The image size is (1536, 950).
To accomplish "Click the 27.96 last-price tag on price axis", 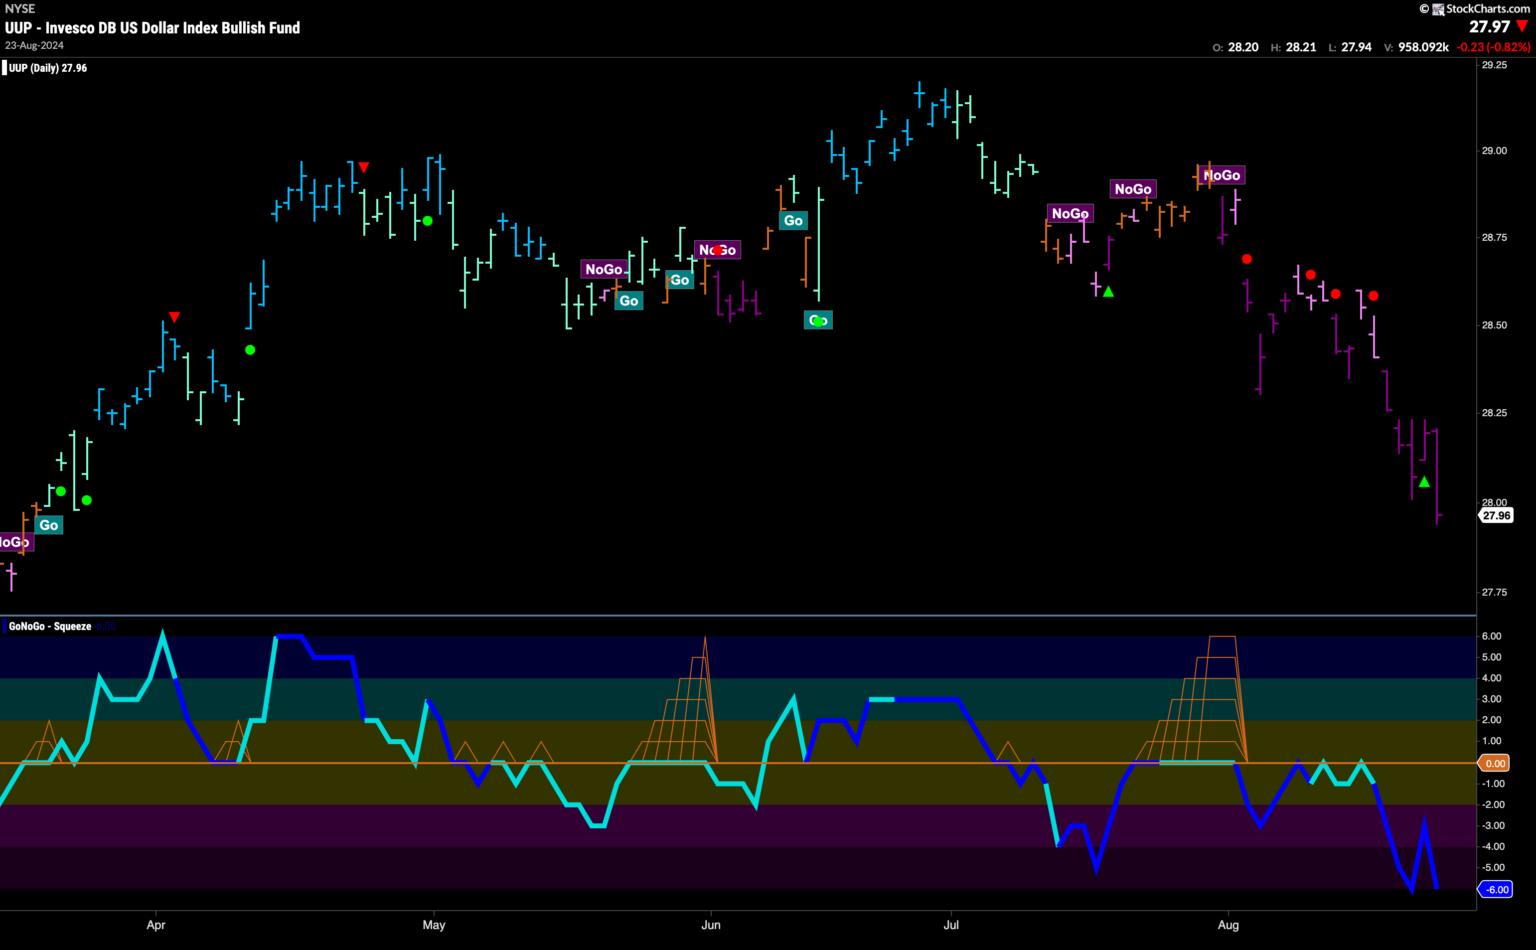I will (1496, 515).
